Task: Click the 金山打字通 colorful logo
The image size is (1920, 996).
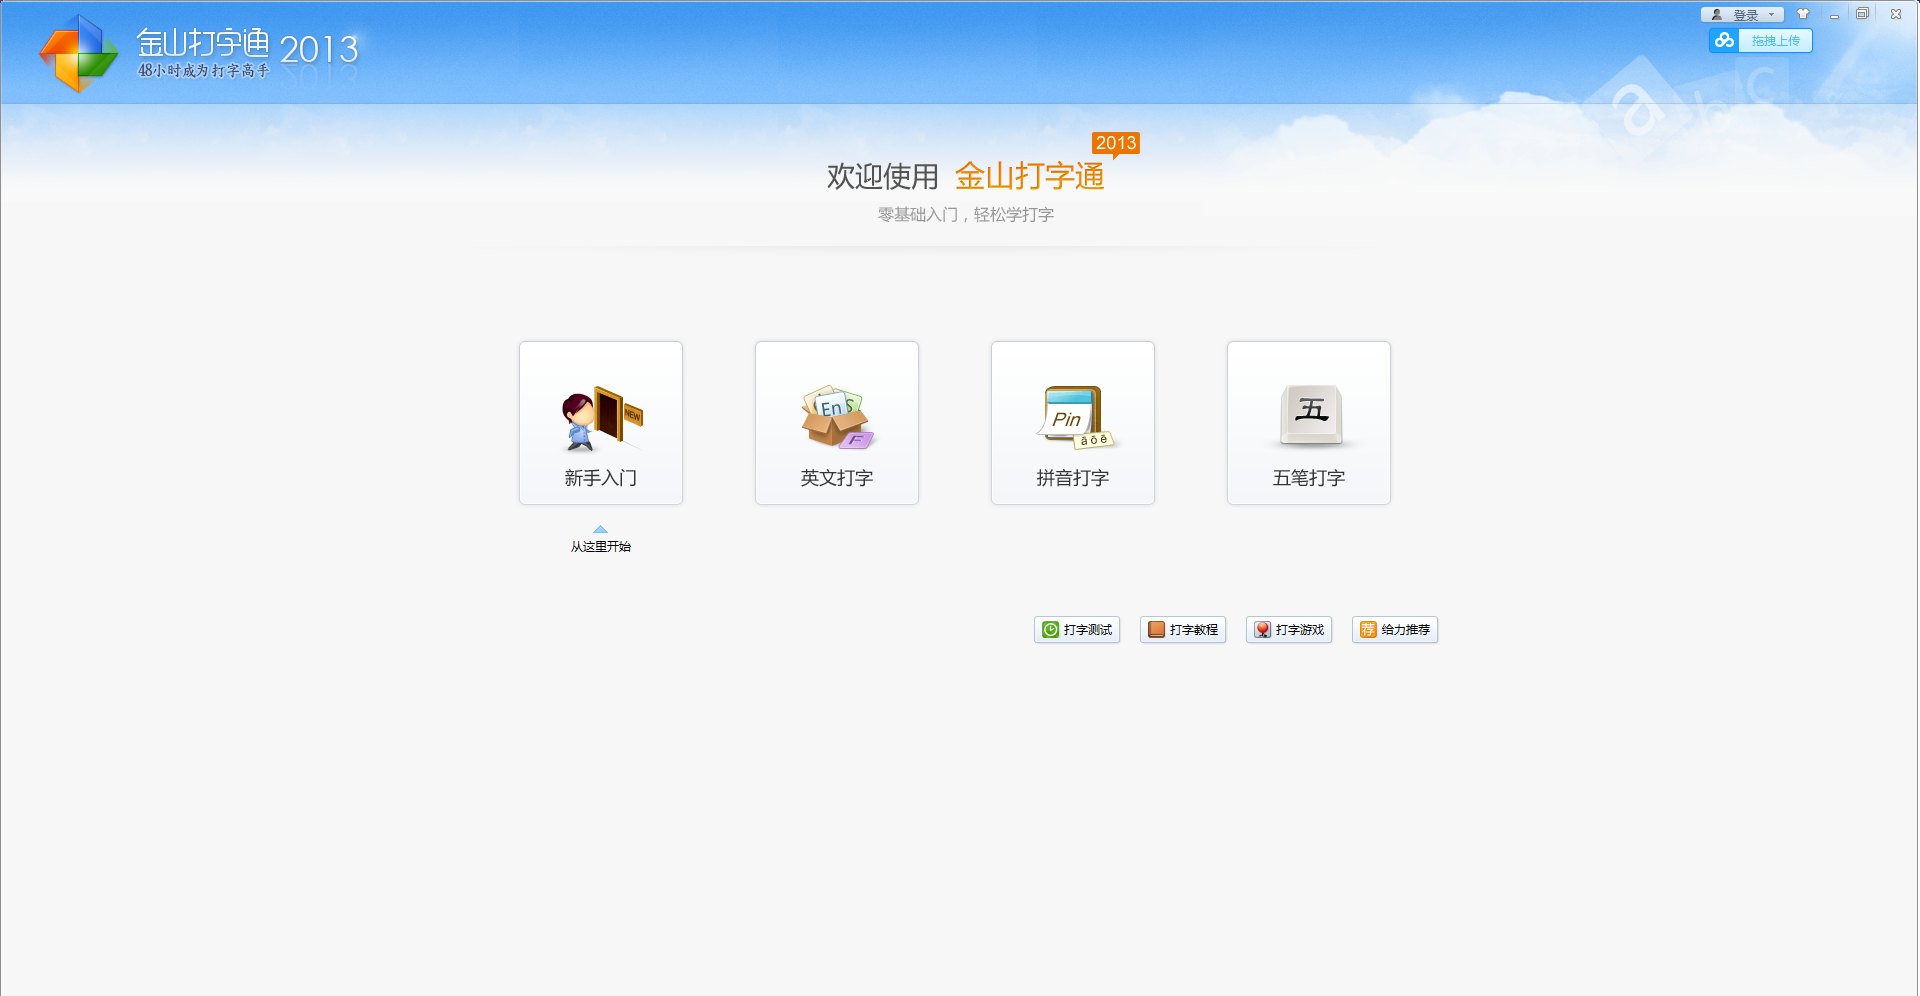Action: pos(77,53)
